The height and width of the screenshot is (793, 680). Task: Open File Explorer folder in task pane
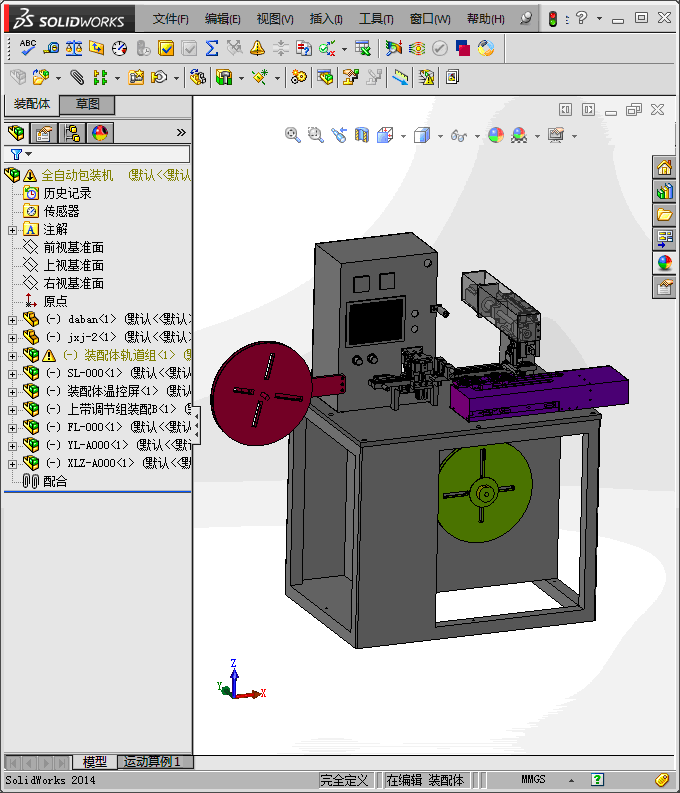coord(664,215)
